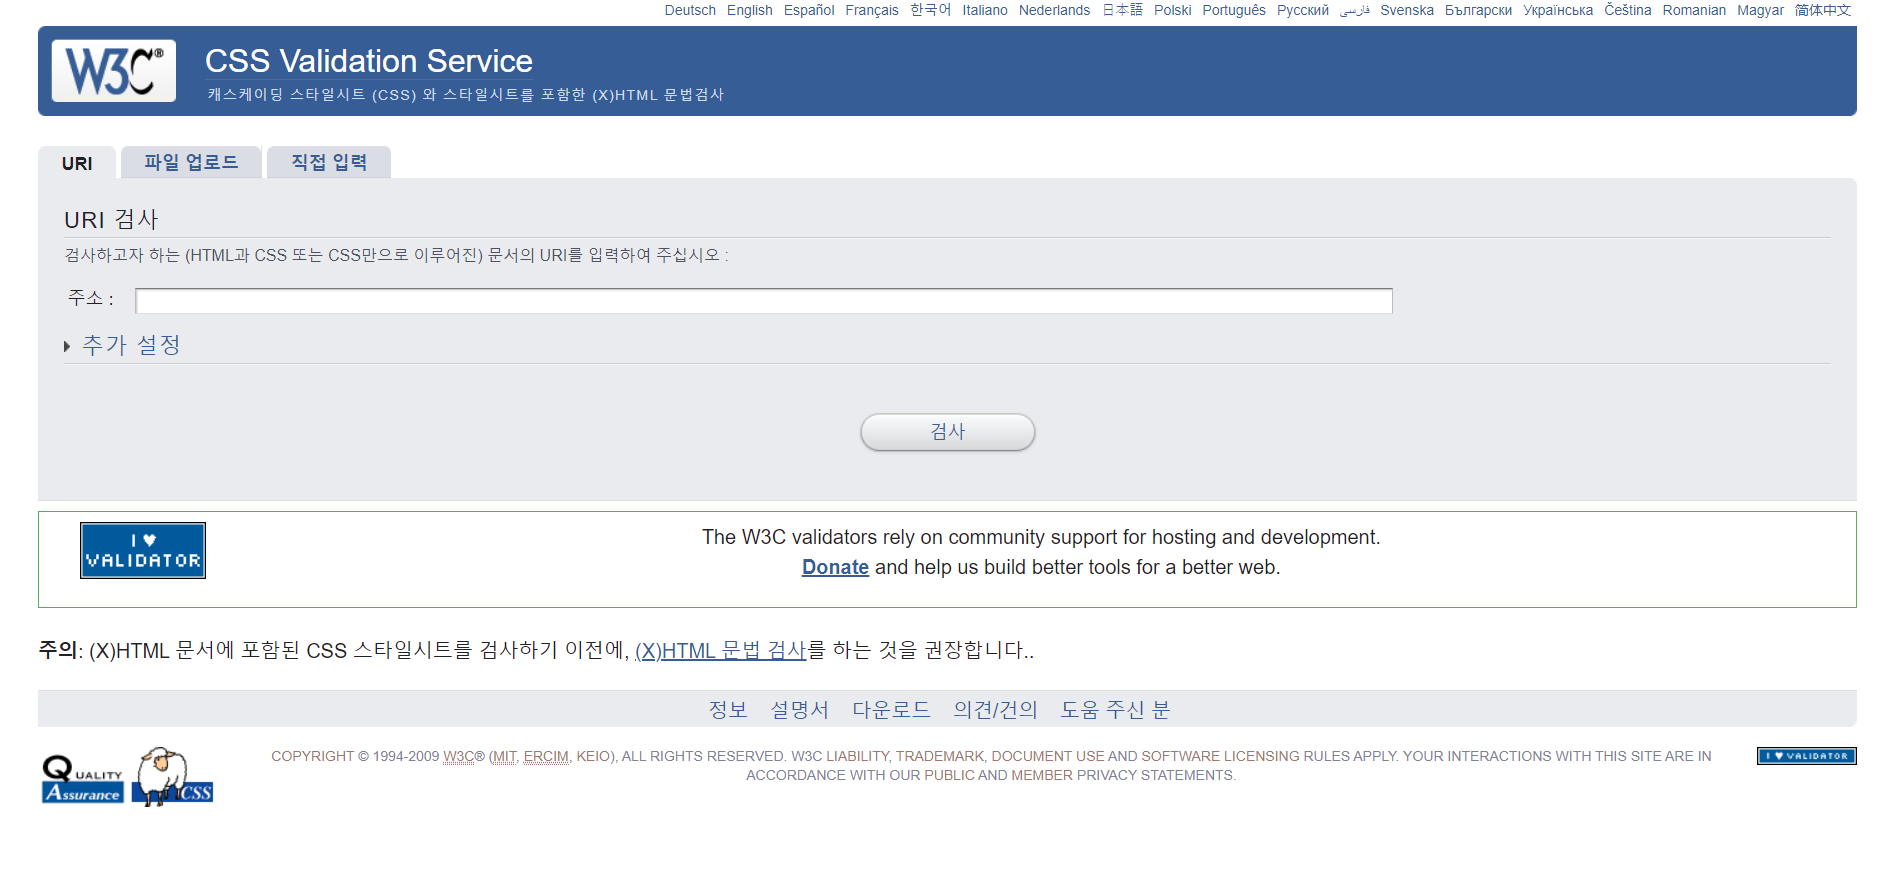This screenshot has width=1881, height=889.
Task: Click the W3C logo in header
Action: [x=114, y=71]
